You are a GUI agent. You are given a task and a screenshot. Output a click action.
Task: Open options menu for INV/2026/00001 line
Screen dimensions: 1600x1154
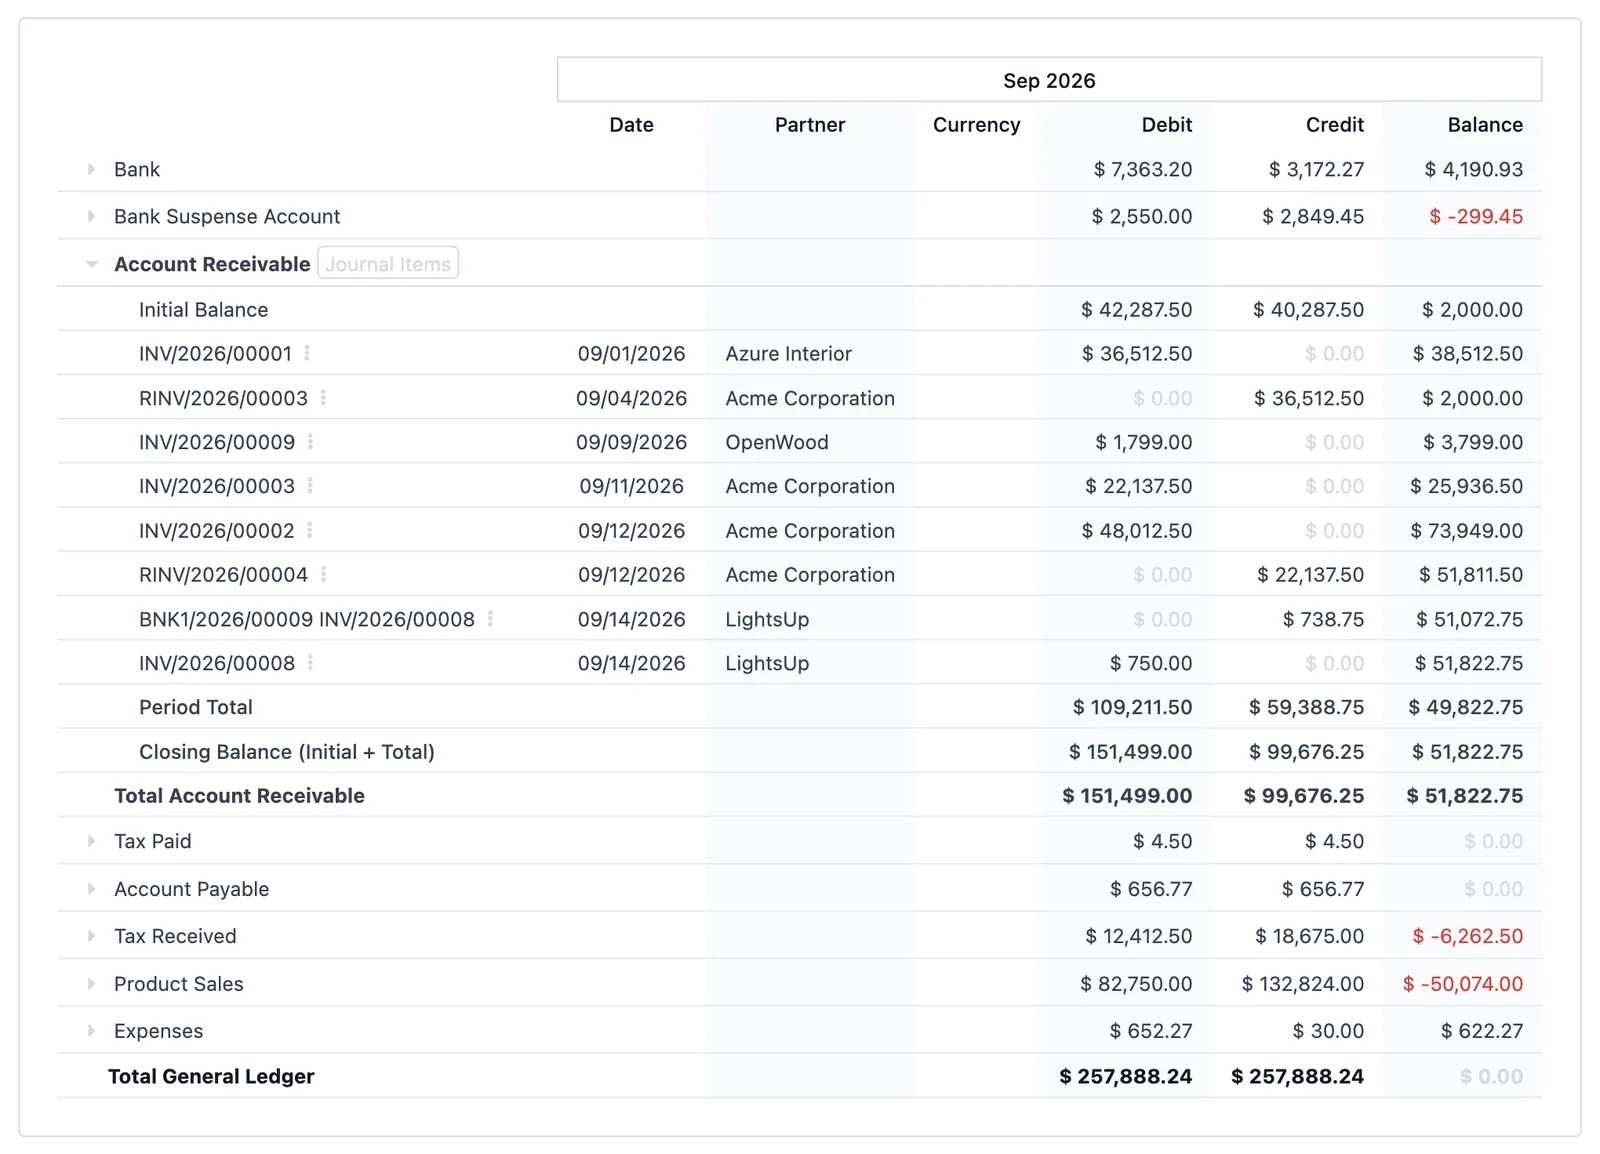pos(307,353)
